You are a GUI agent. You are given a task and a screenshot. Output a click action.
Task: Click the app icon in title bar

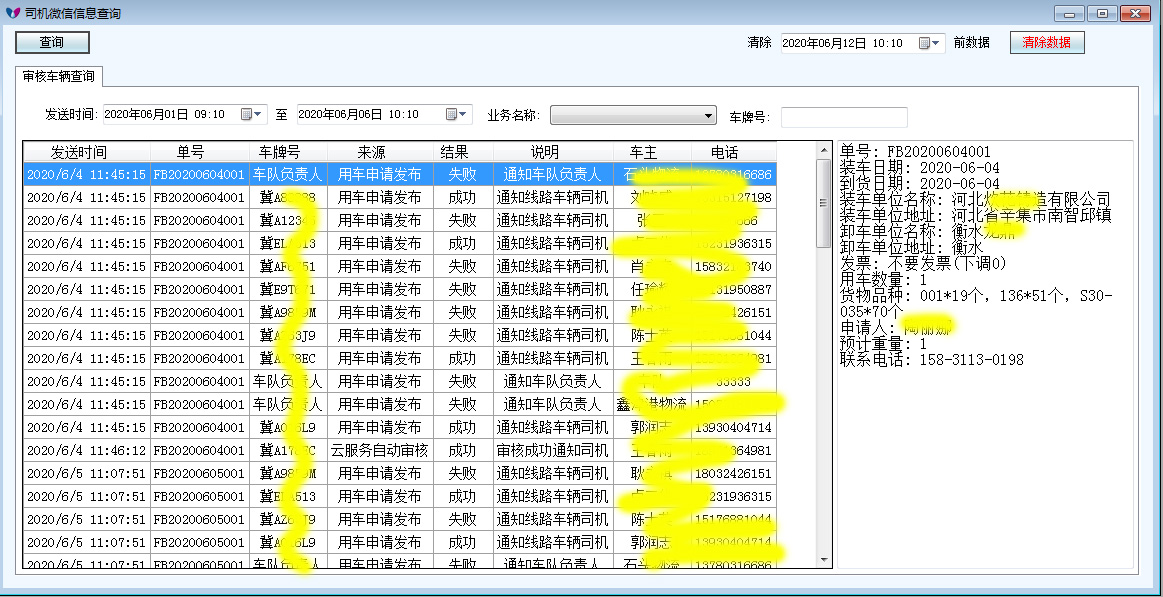click(13, 13)
